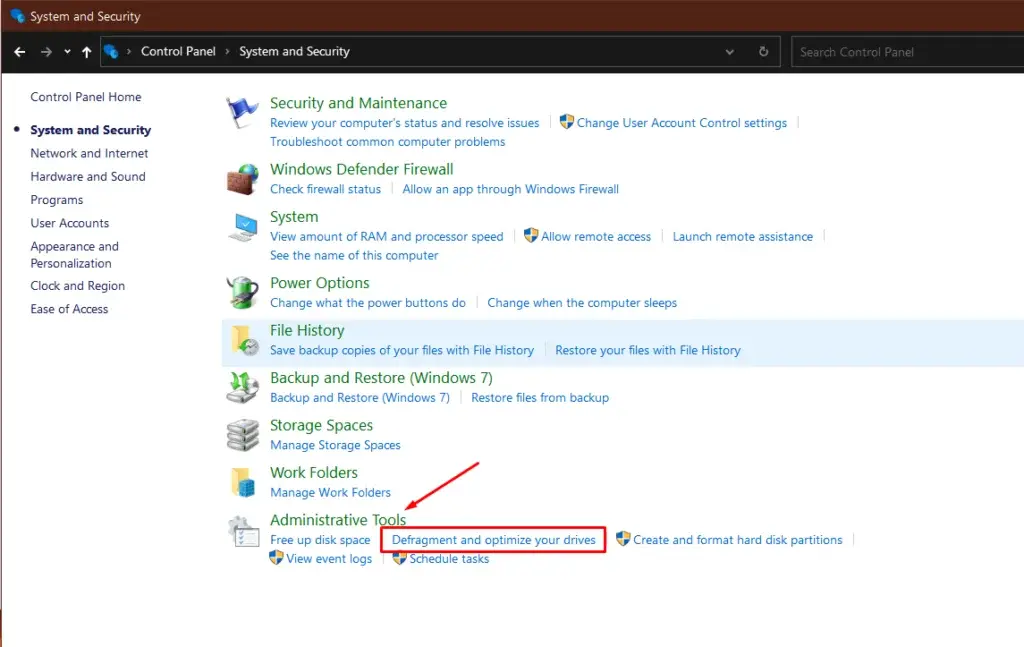Click Allow an app through Windows Firewall
The height and width of the screenshot is (647, 1024).
tap(510, 189)
